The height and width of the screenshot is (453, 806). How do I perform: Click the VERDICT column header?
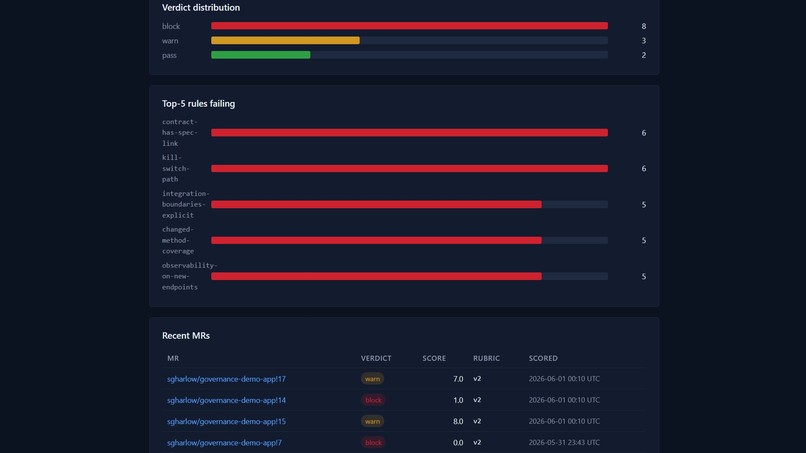(x=376, y=358)
